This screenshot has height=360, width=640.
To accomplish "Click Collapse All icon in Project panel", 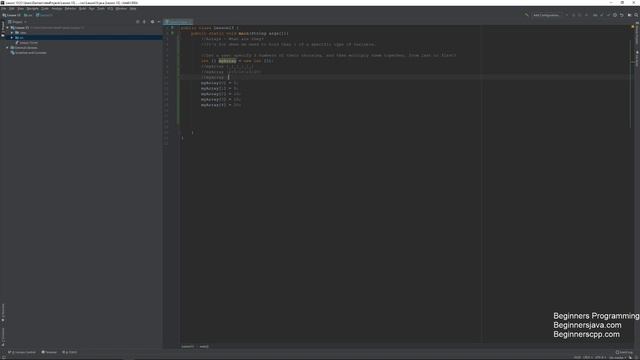I will [144, 22].
